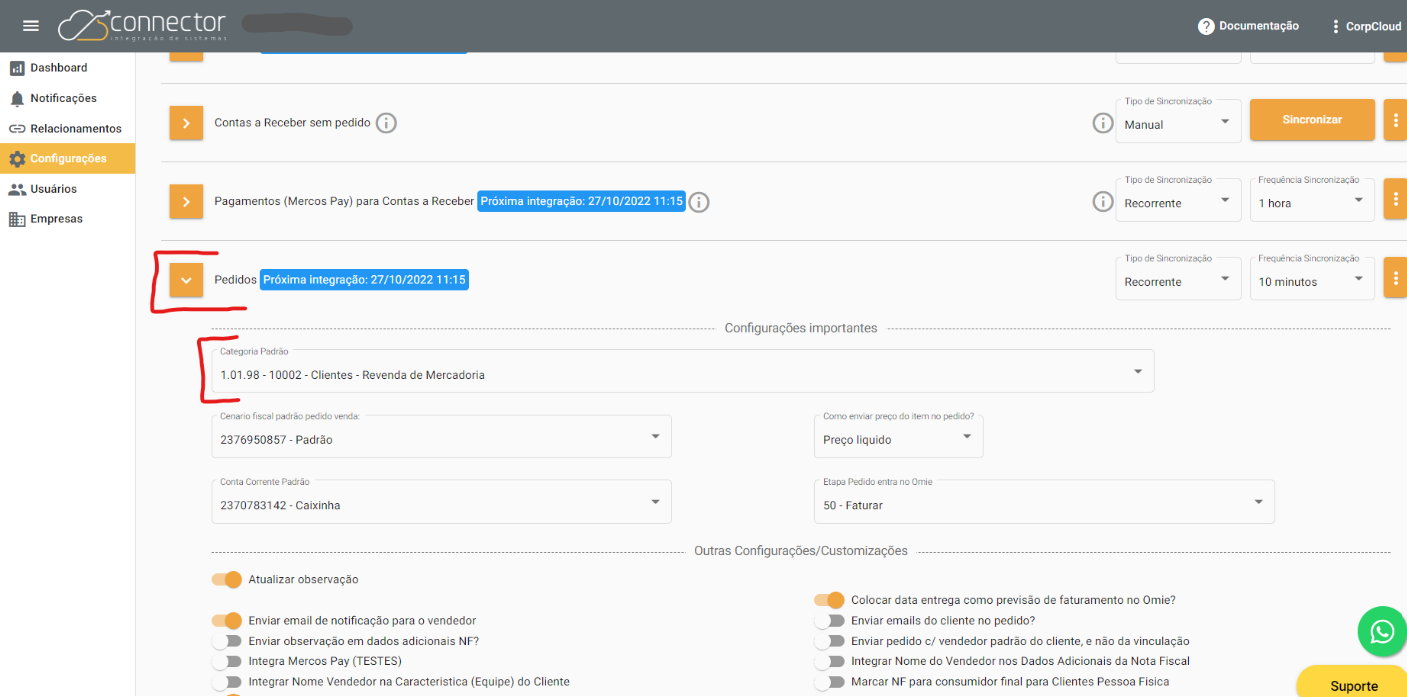Toggle Colocar data entrega como previsão de faturamento
Screen dimensions: 1407x697
[829, 600]
